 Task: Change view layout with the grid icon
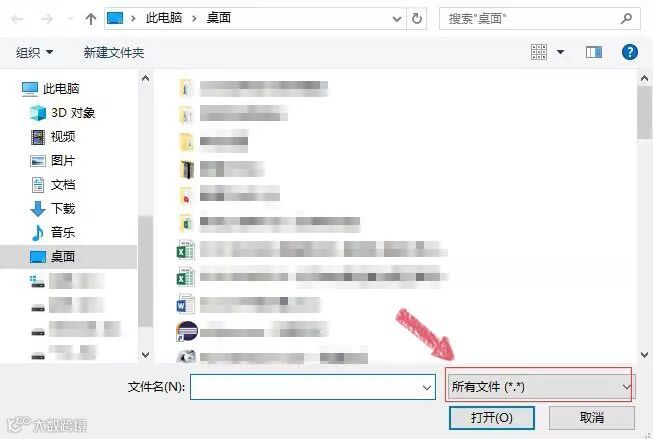click(539, 52)
